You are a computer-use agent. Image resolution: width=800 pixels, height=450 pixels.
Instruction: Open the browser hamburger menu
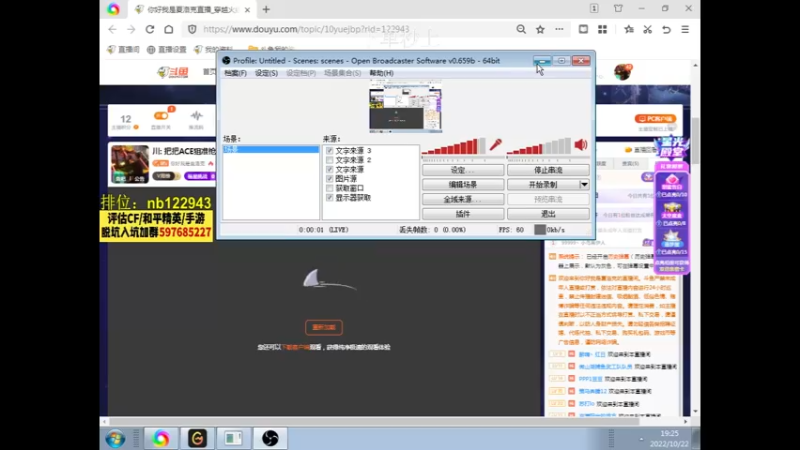click(685, 30)
